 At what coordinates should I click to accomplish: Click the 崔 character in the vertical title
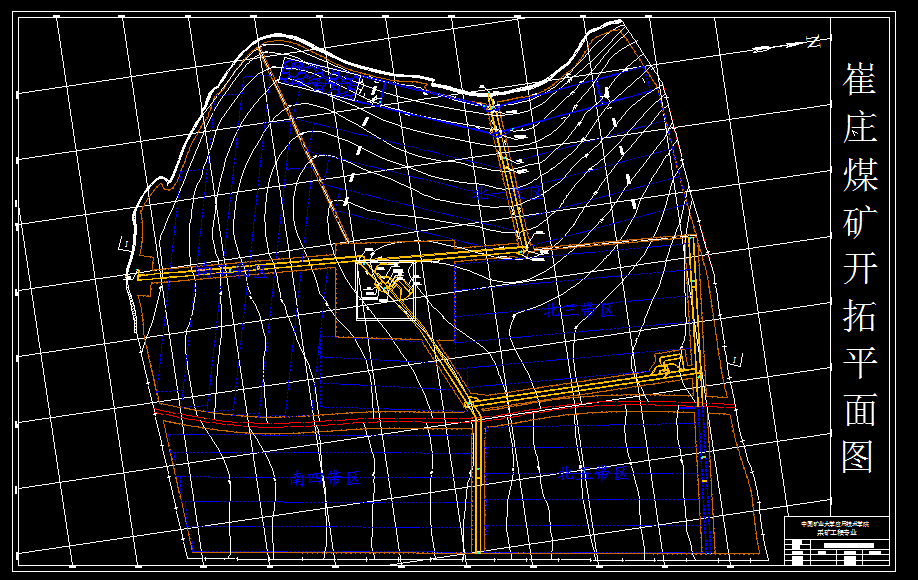pyautogui.click(x=859, y=79)
